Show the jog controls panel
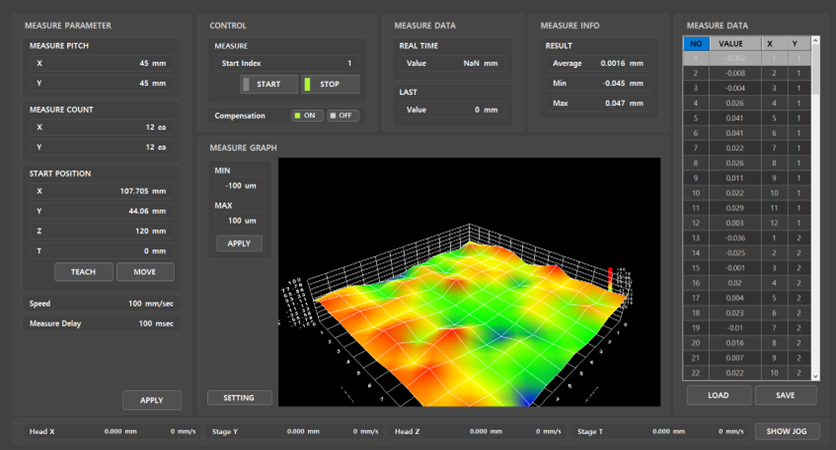 pos(786,431)
